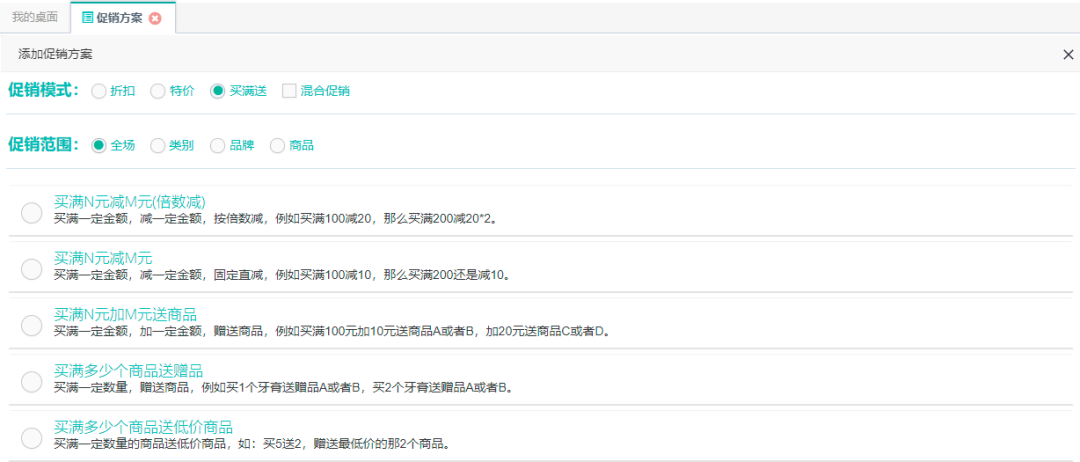Click the 促销方案 tab document icon
1080x462 pixels.
pos(88,17)
